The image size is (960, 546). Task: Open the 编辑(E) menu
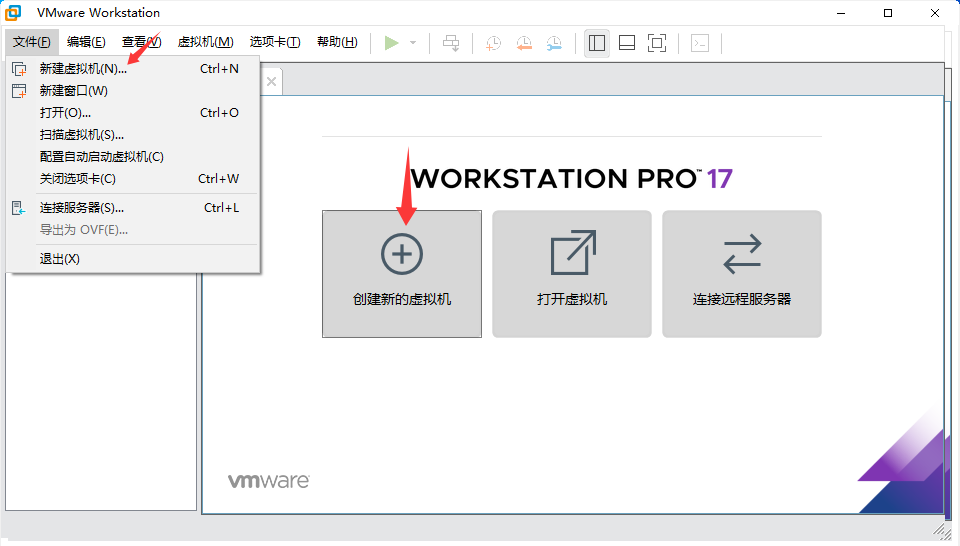86,42
